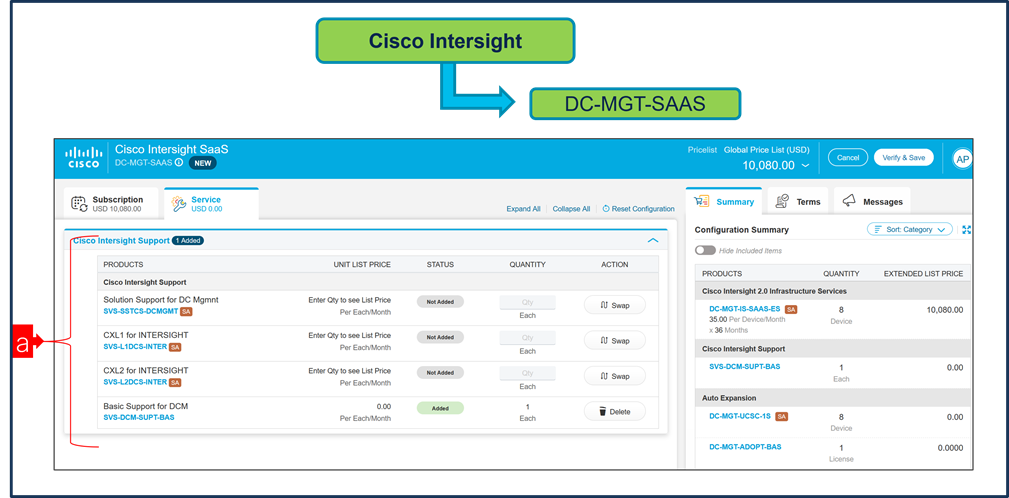Open DC-MGT-UCSC-1S link in summary

(740, 416)
